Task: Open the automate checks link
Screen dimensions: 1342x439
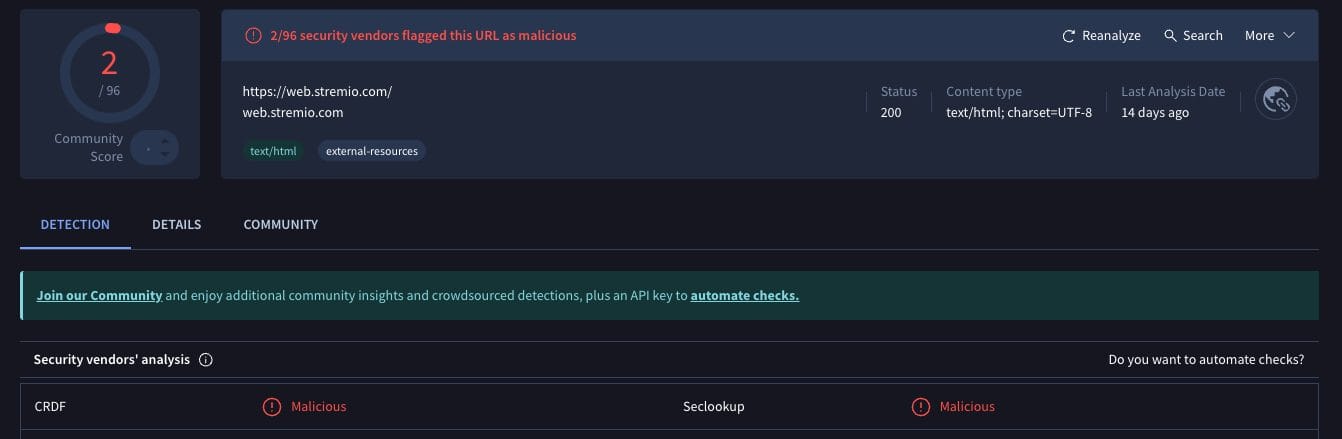Action: pos(744,296)
